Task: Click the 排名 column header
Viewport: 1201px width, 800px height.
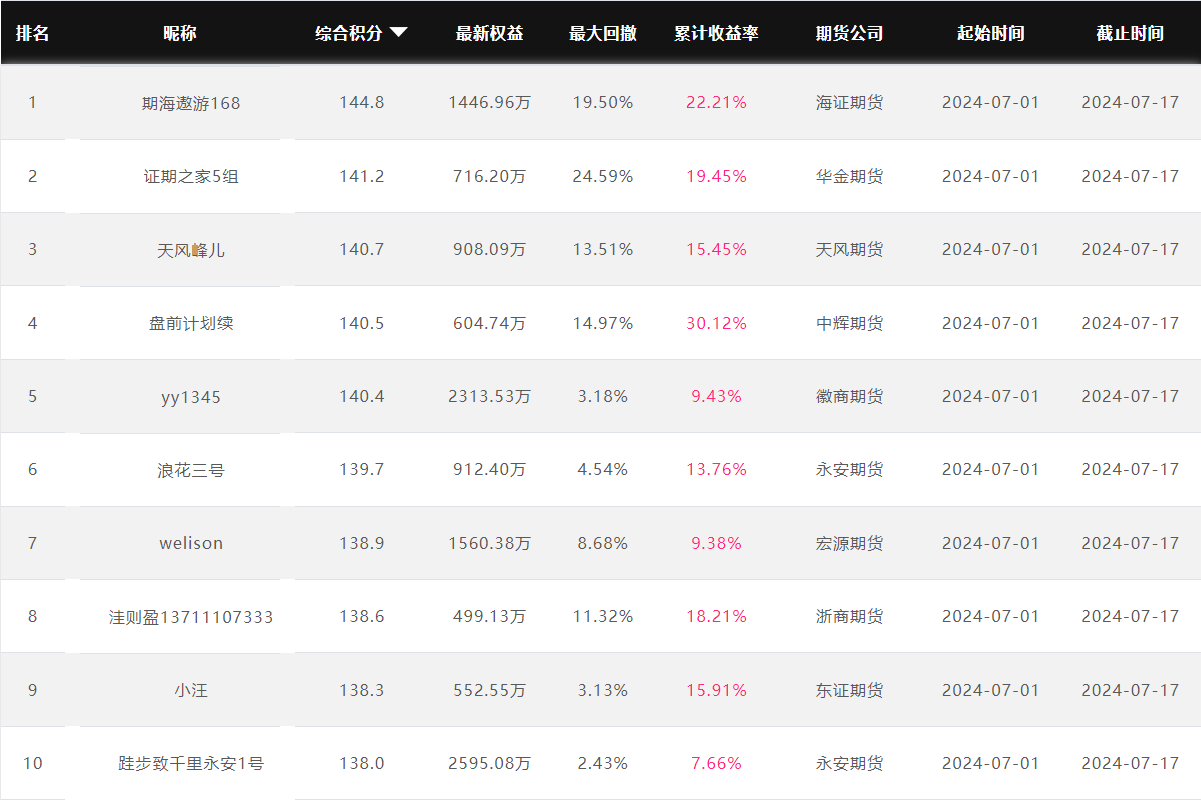Action: (x=32, y=33)
